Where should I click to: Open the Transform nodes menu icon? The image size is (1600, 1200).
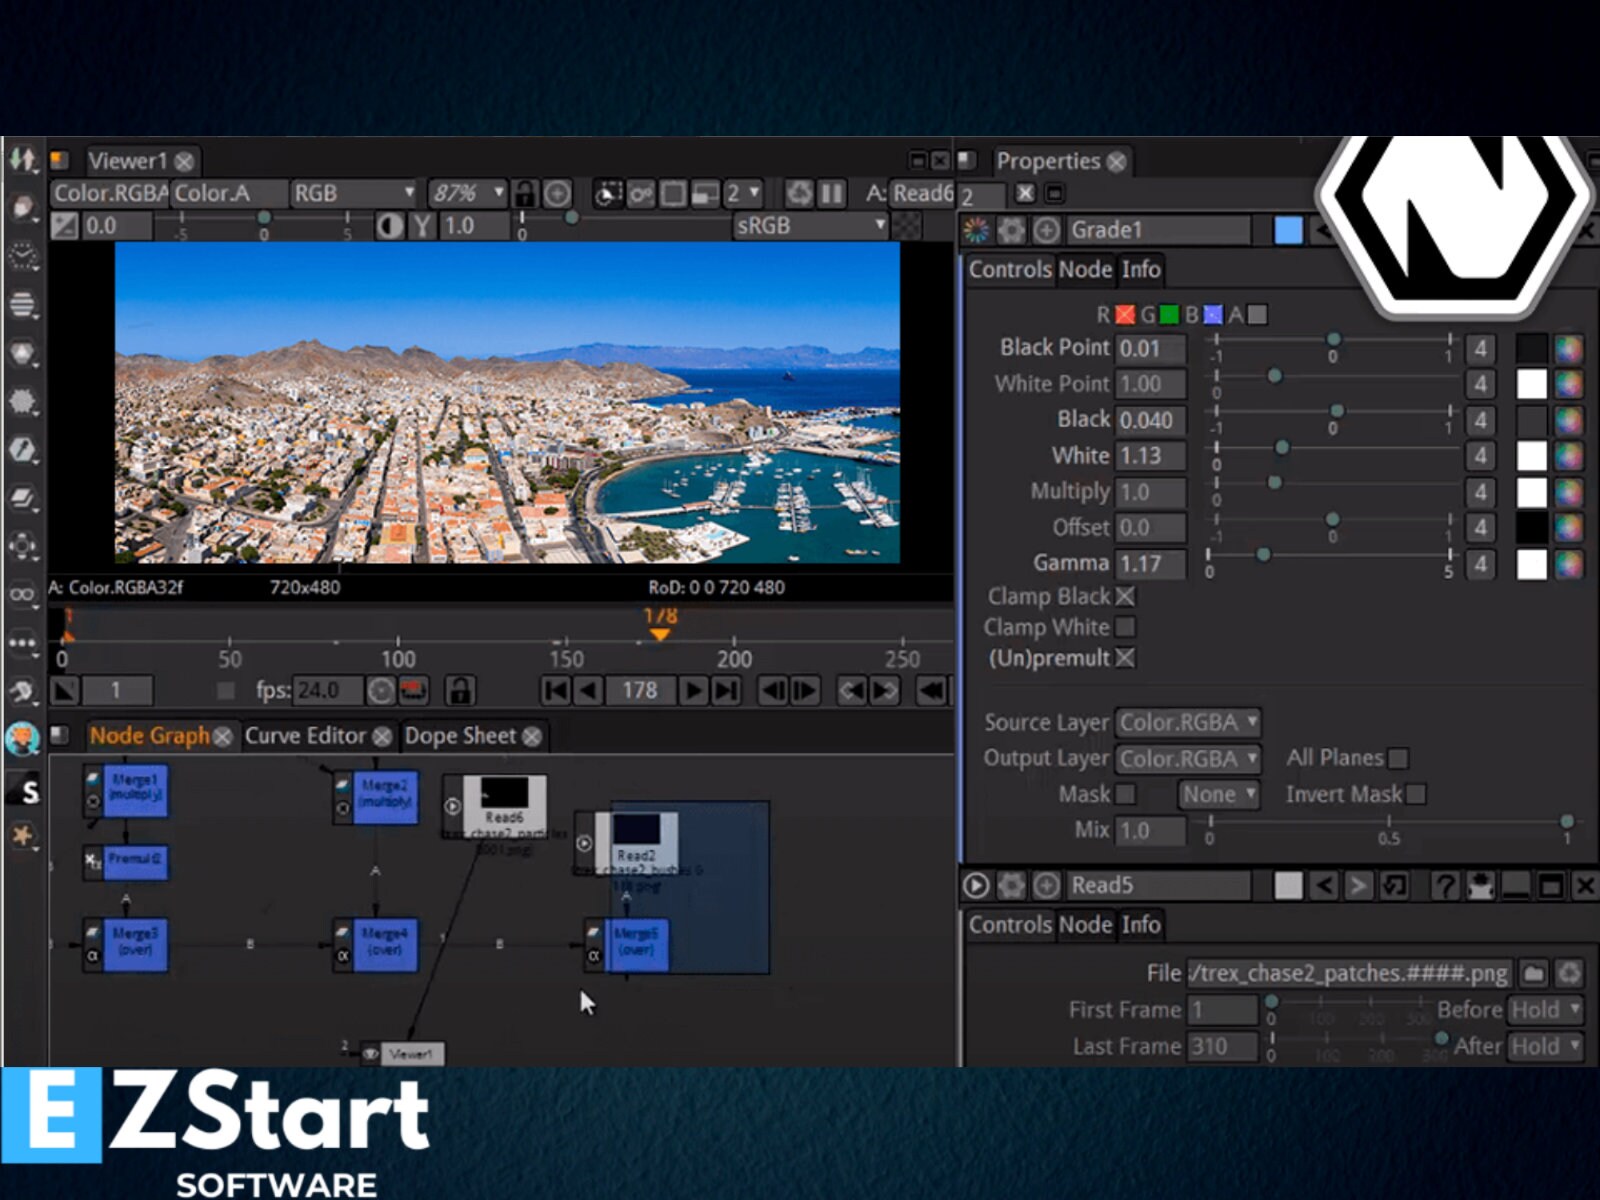[x=22, y=546]
